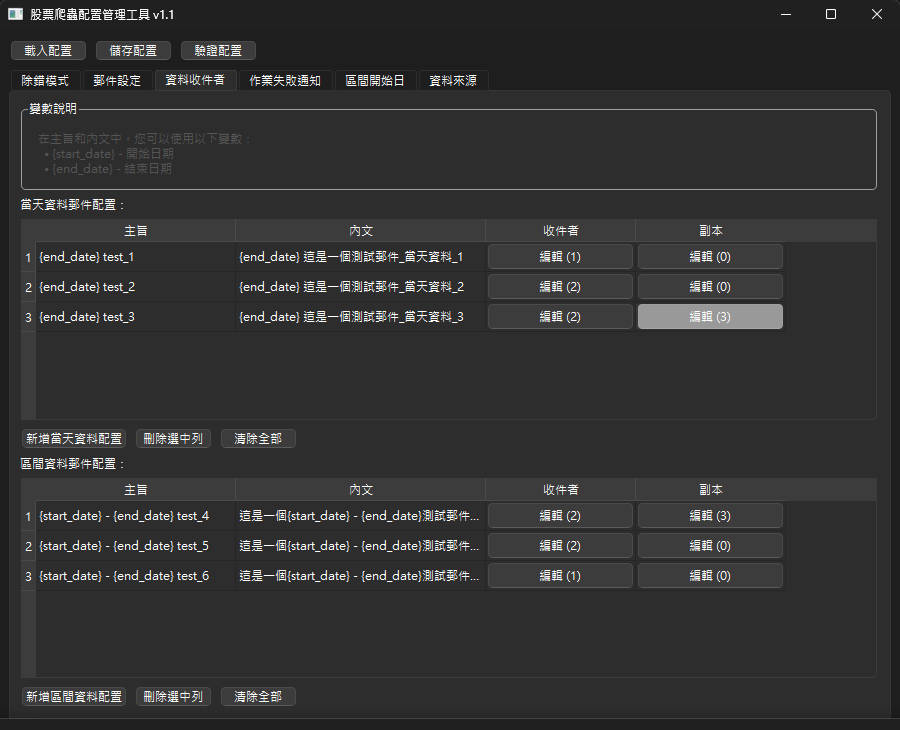Viewport: 900px width, 730px height.
Task: Switch to the 除錯模式 tab
Action: [45, 80]
